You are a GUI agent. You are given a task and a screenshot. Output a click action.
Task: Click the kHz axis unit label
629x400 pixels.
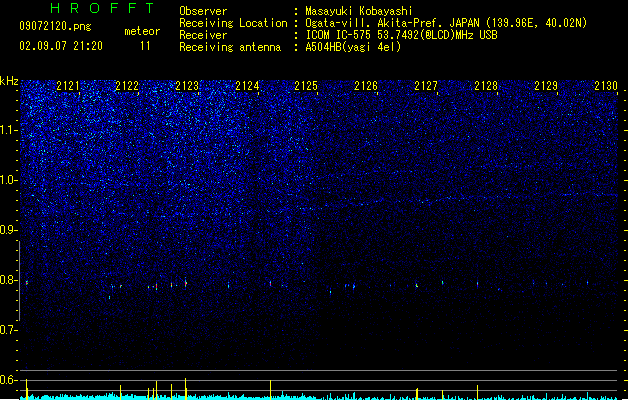point(9,81)
